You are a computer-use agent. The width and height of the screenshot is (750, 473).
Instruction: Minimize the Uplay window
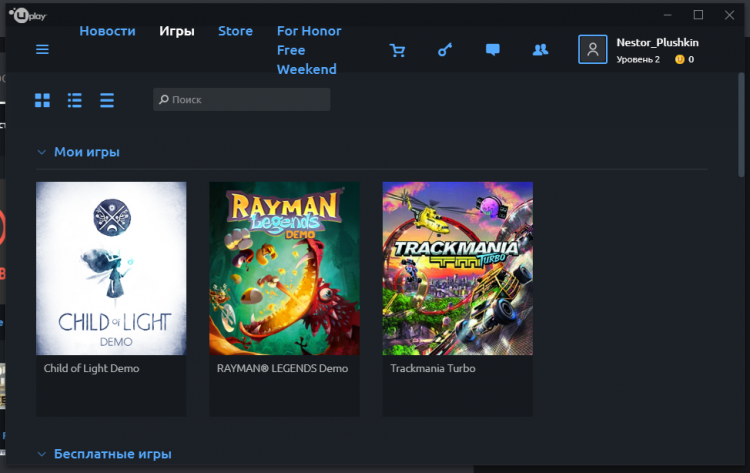(668, 15)
